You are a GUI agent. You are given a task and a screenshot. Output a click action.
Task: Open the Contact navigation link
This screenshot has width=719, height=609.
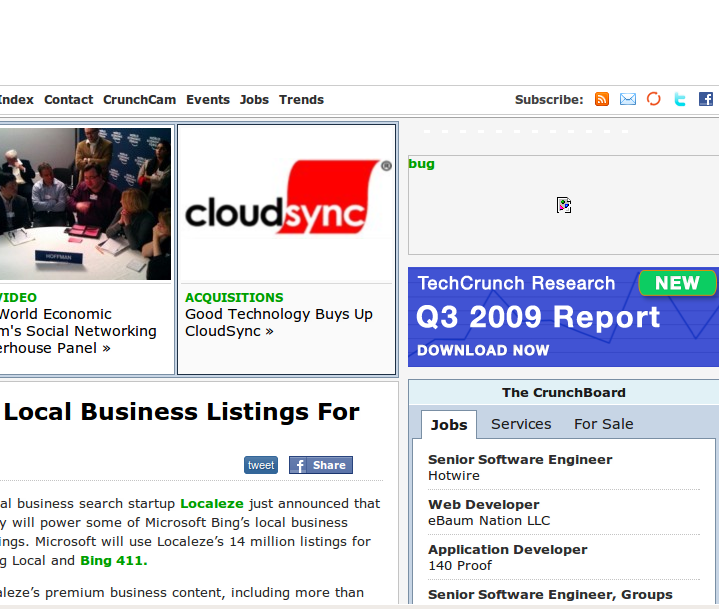click(x=68, y=100)
